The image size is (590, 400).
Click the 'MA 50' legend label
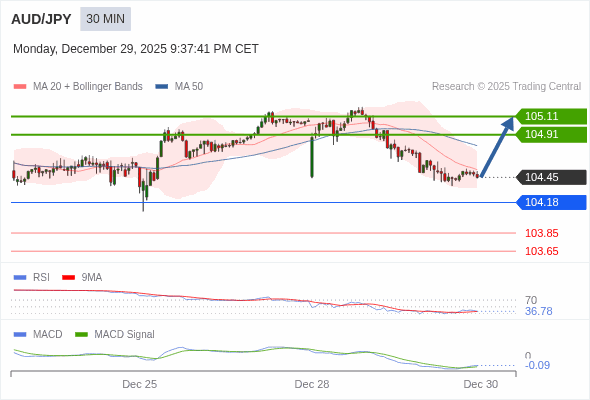click(x=189, y=87)
